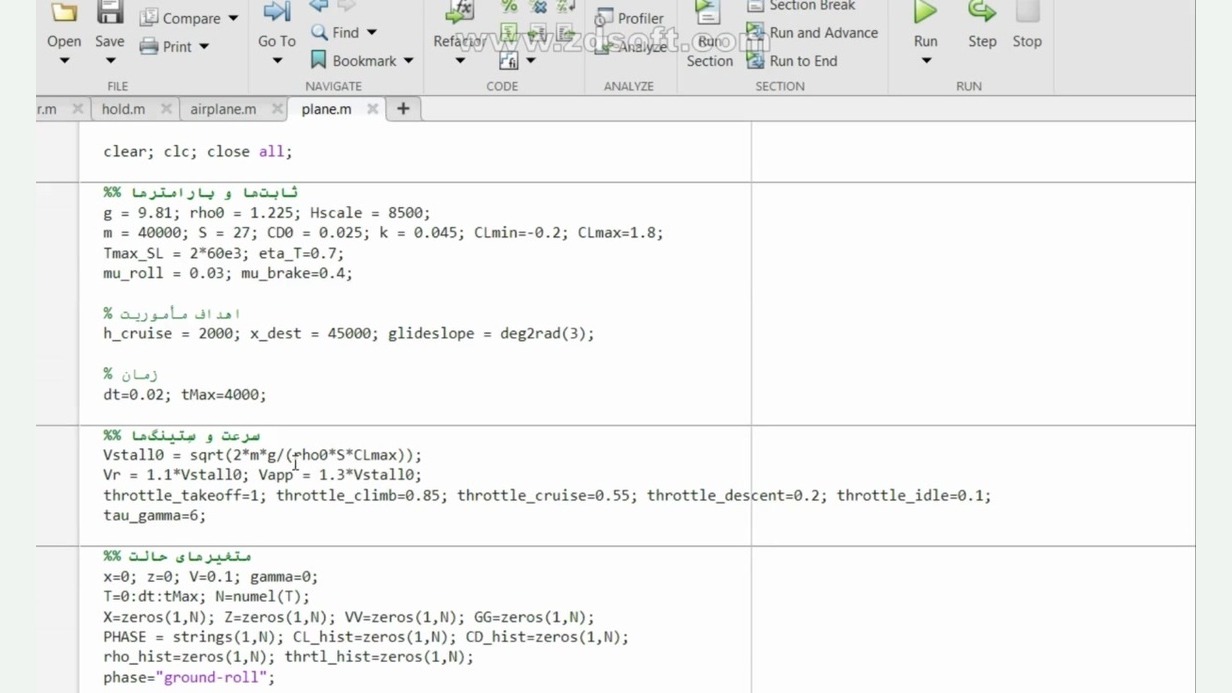1232x693 pixels.
Task: Open the Bookmark dropdown arrow
Action: pyautogui.click(x=408, y=61)
